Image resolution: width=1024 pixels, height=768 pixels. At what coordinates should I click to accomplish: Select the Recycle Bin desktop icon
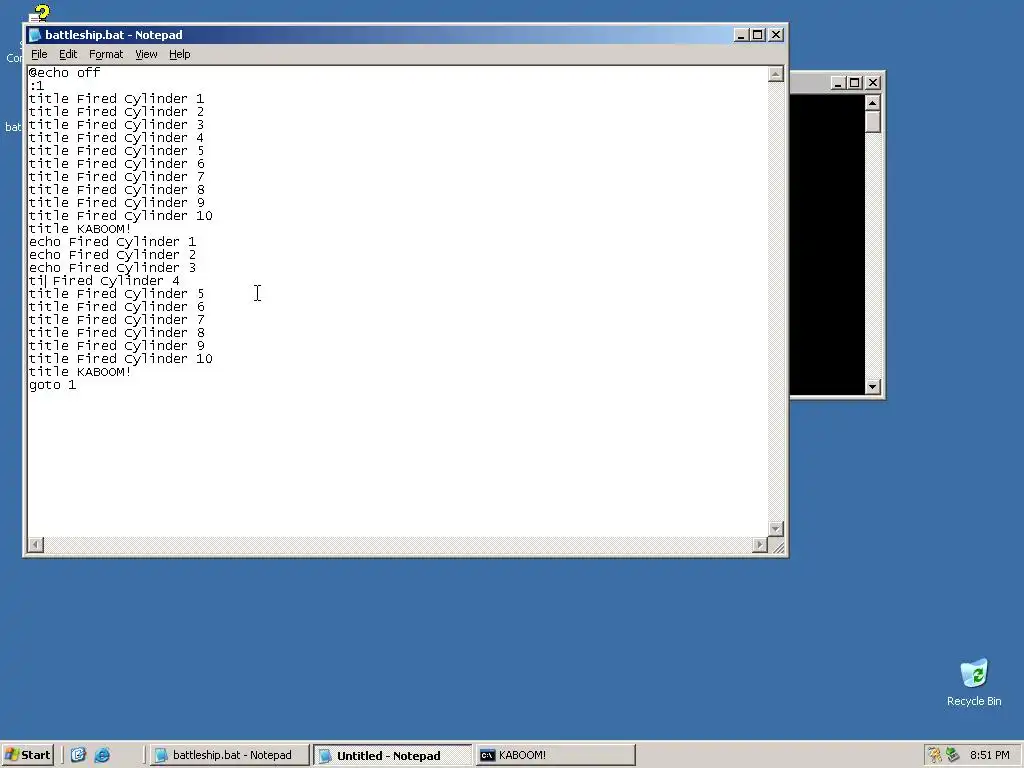974,683
